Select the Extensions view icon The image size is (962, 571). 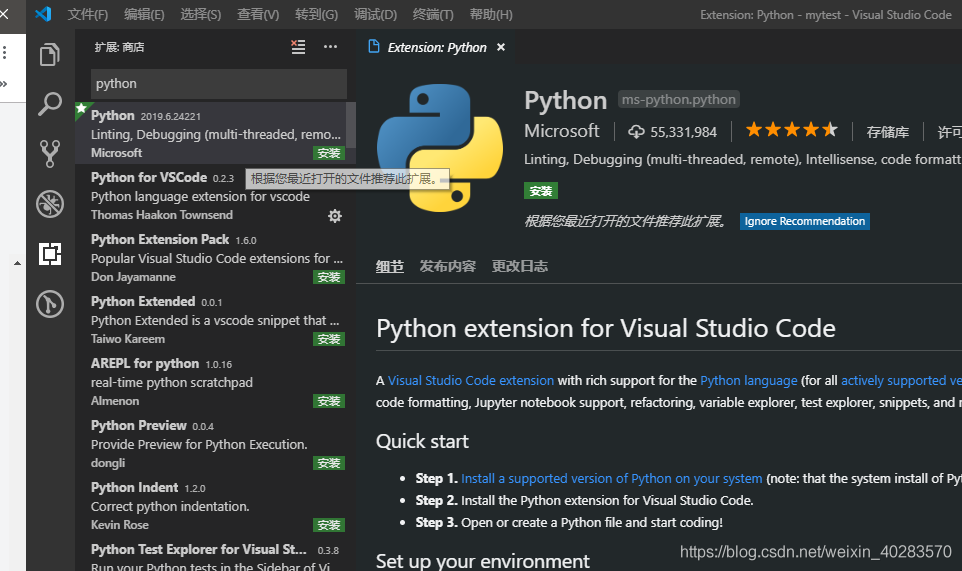tap(49, 254)
